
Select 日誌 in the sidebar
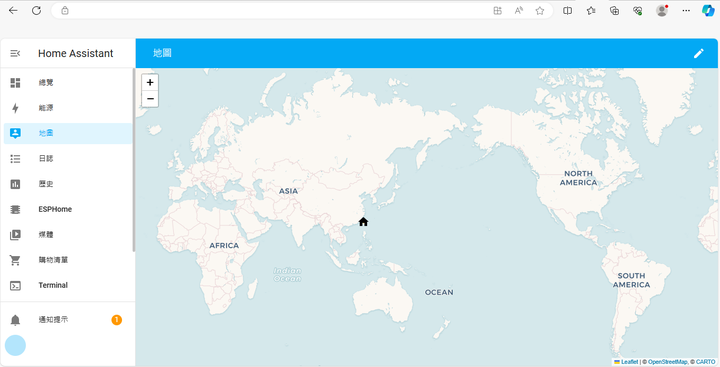pos(46,158)
